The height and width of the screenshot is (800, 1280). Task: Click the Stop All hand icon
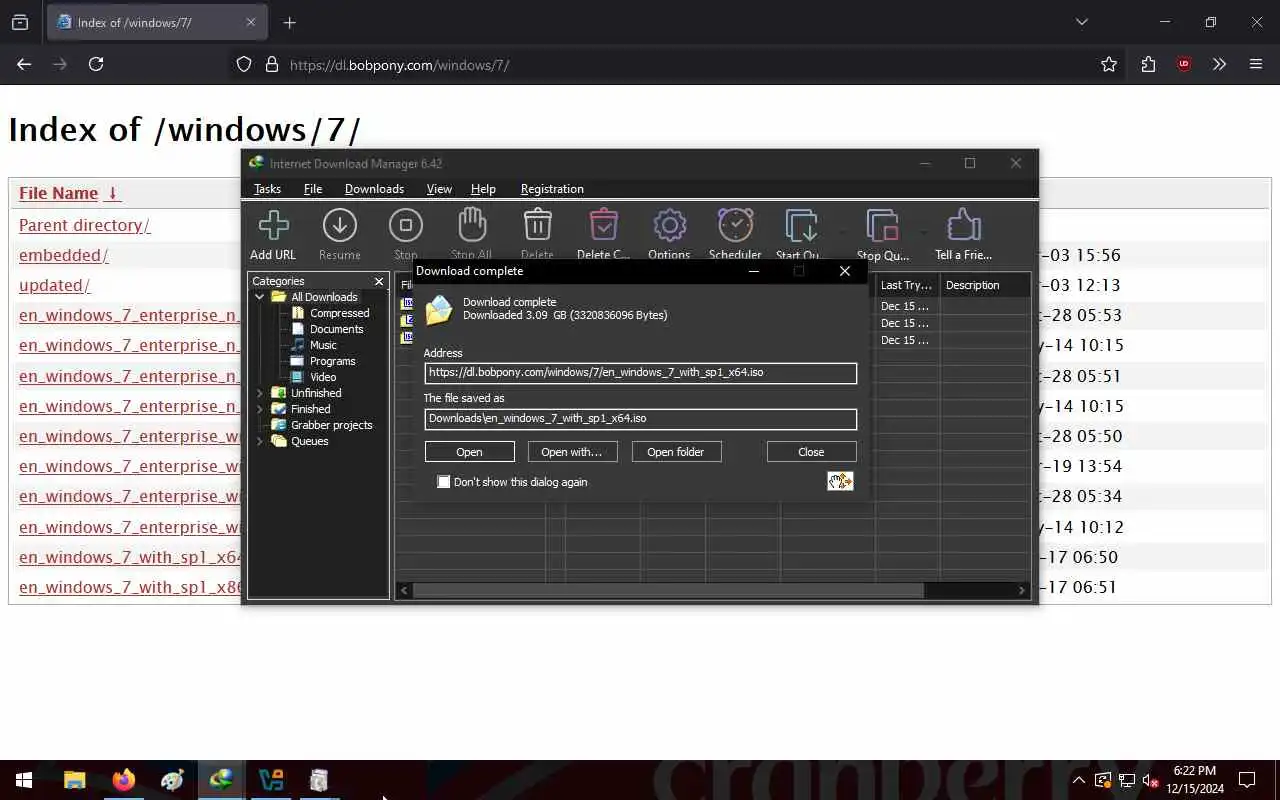coord(471,226)
